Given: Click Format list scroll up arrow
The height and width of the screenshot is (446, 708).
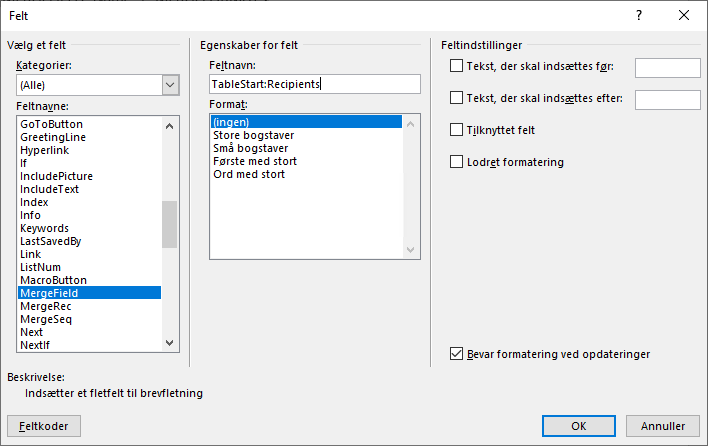Looking at the screenshot, I should [x=410, y=124].
